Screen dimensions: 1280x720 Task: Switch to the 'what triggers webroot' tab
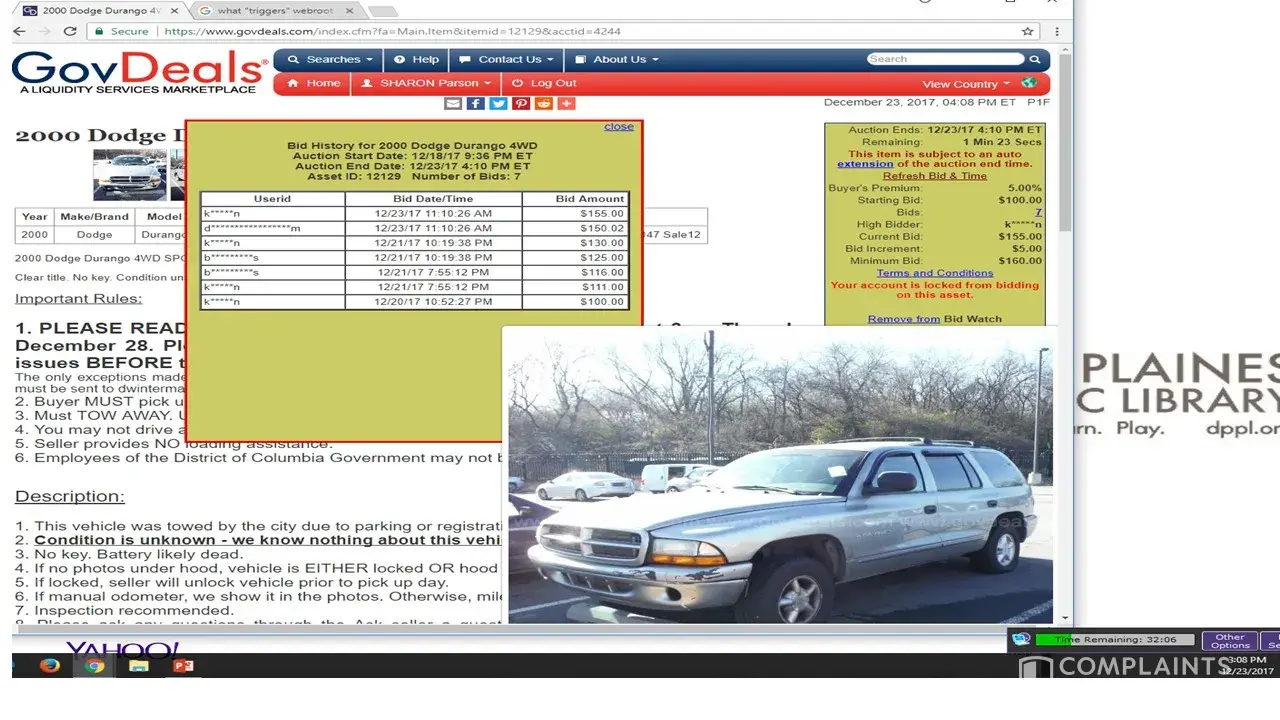(x=277, y=10)
